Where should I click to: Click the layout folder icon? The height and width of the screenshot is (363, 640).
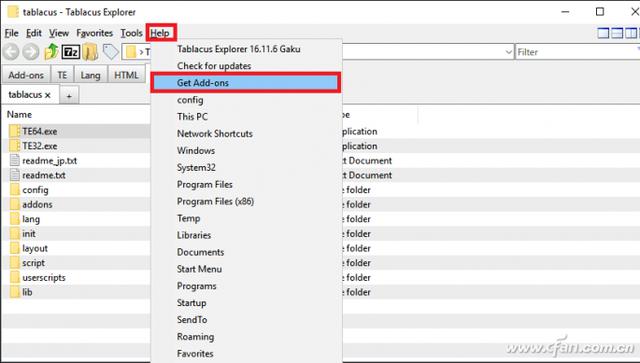coord(14,248)
